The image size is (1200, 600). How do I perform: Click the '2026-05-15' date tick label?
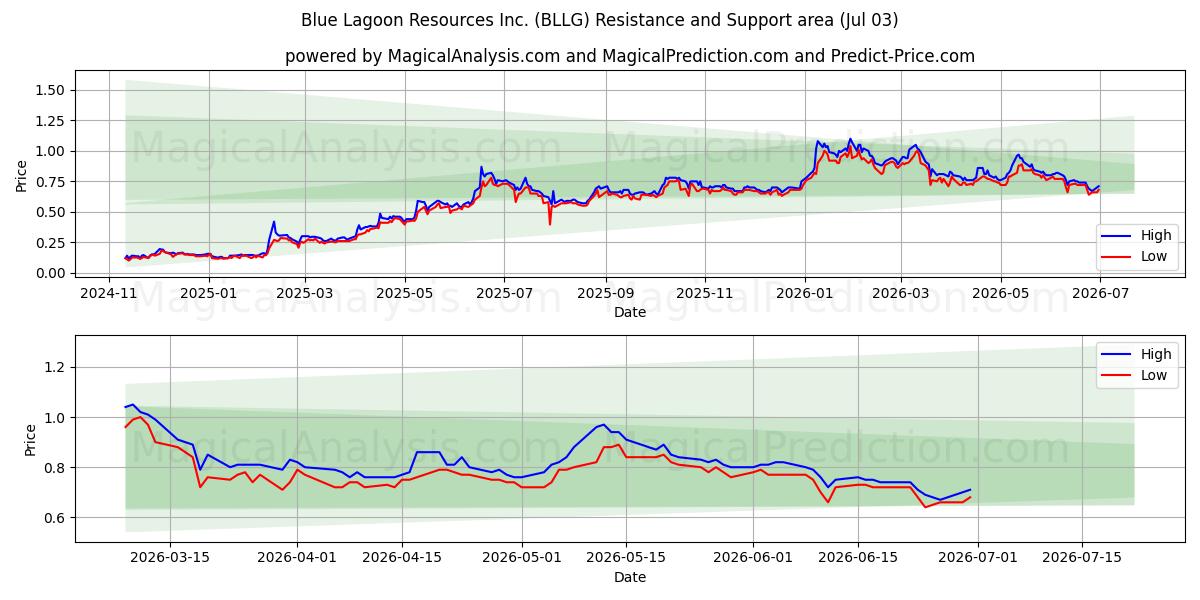(626, 558)
